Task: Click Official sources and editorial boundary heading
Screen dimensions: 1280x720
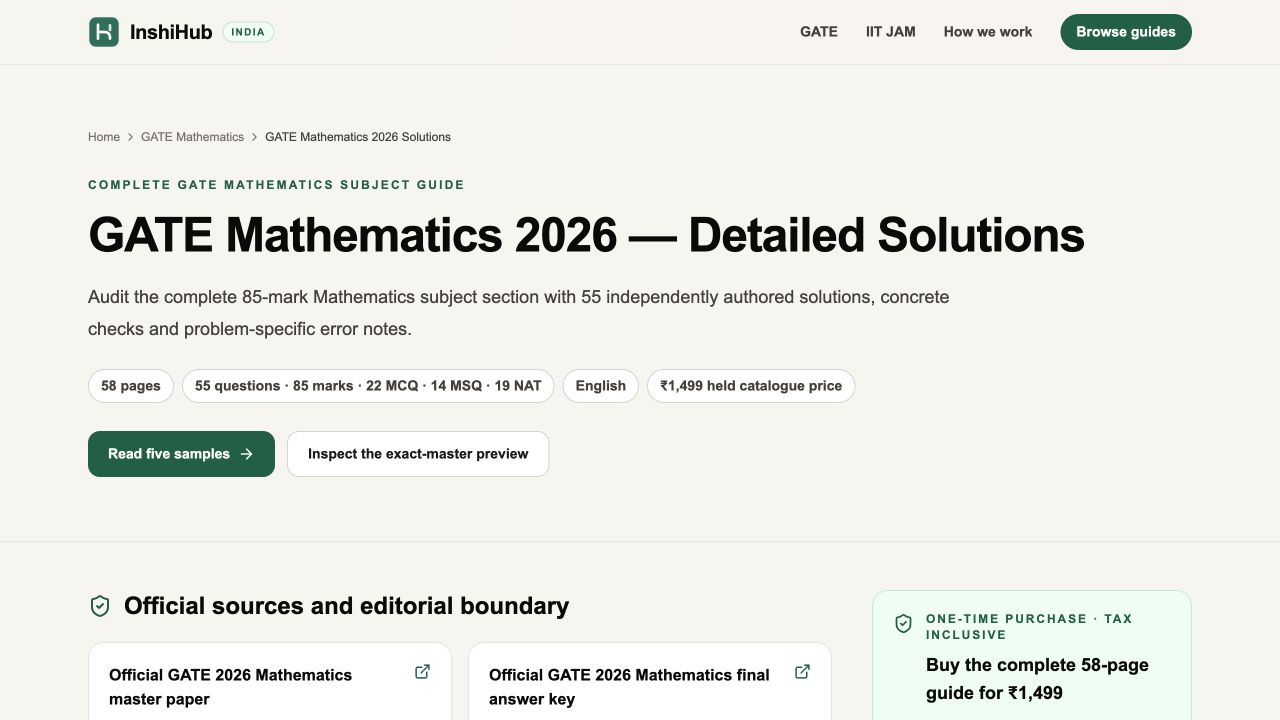Action: (346, 606)
